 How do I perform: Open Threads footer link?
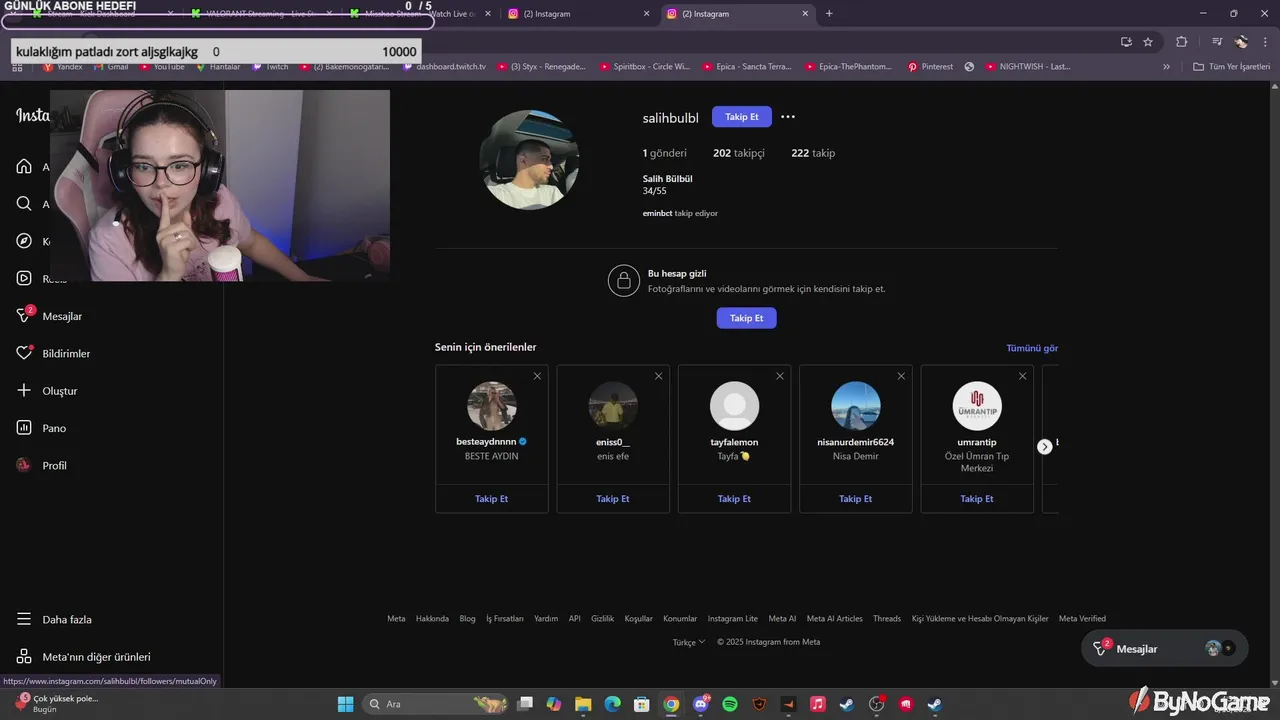coord(887,618)
